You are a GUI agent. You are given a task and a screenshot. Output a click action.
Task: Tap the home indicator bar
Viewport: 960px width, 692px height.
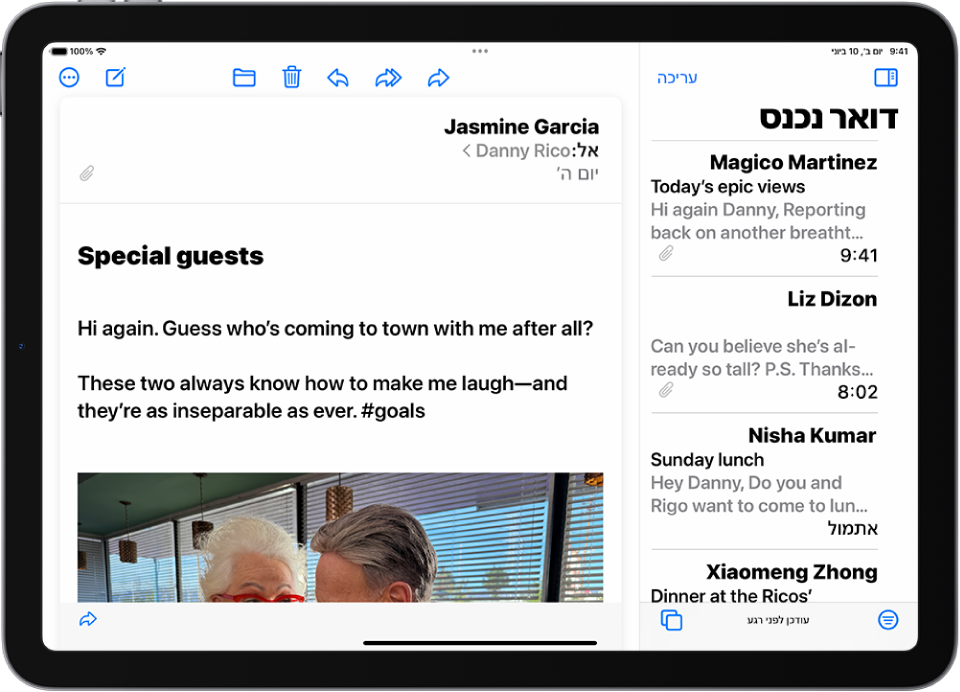click(480, 643)
